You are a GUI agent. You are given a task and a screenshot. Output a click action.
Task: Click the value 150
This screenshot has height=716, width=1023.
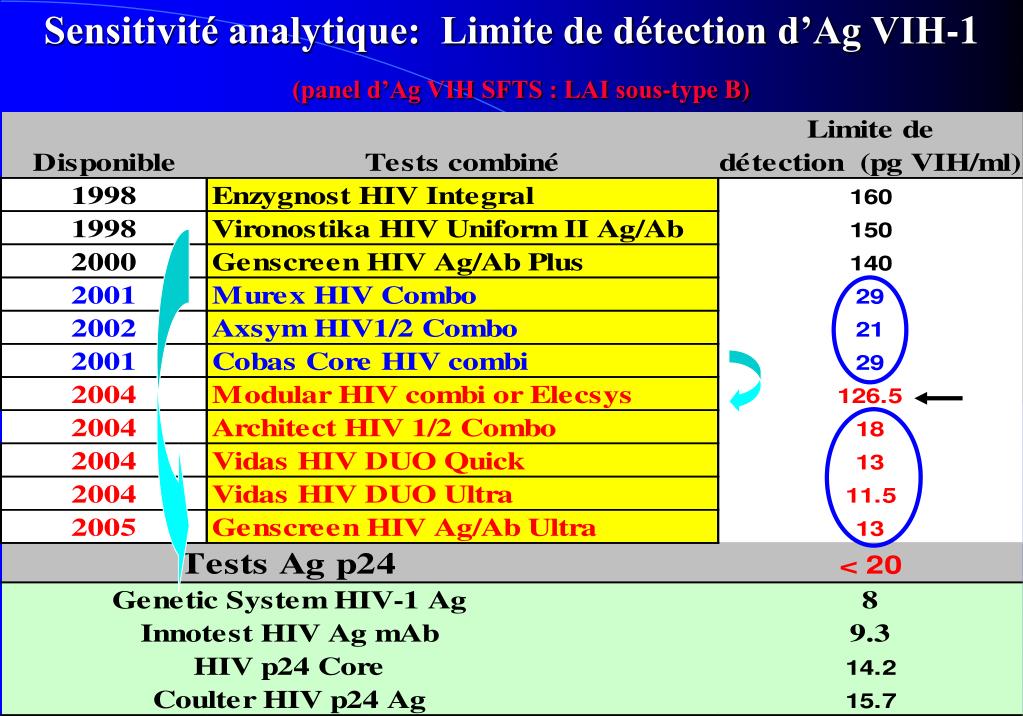pyautogui.click(x=871, y=230)
